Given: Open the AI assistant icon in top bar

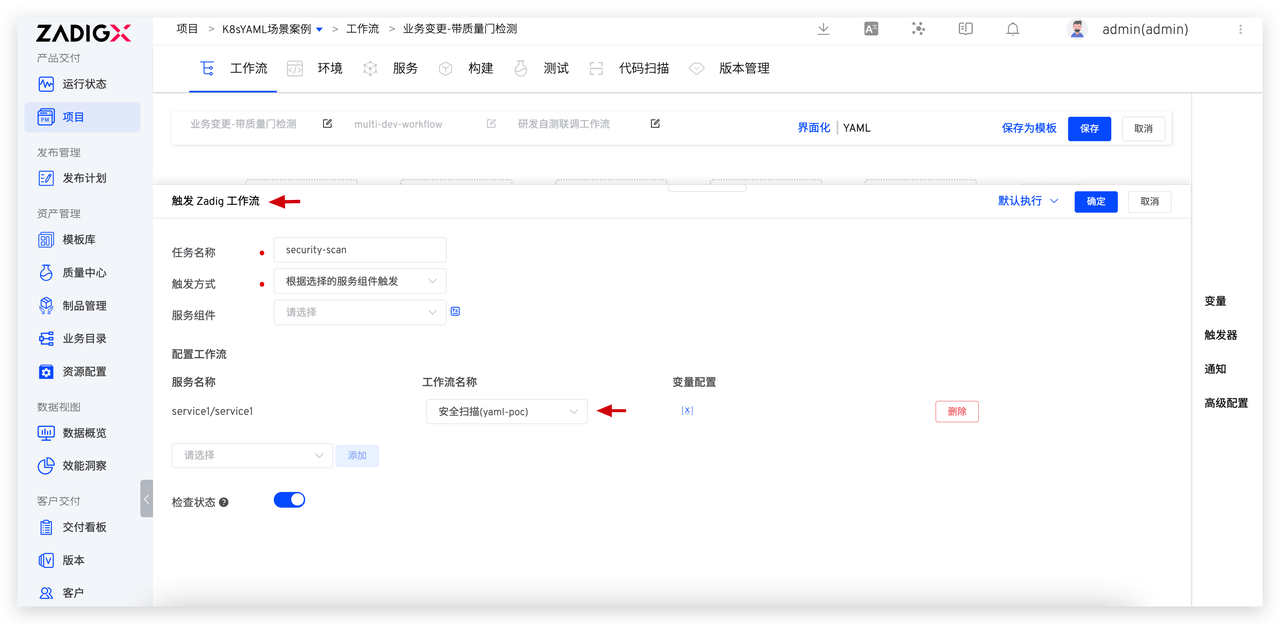Looking at the screenshot, I should click(918, 29).
